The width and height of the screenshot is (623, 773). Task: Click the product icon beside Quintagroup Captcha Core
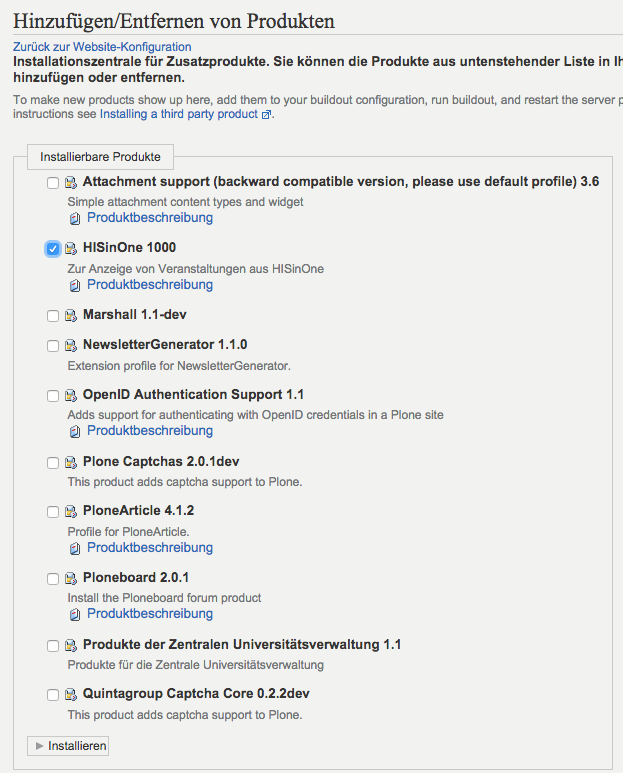[x=71, y=695]
